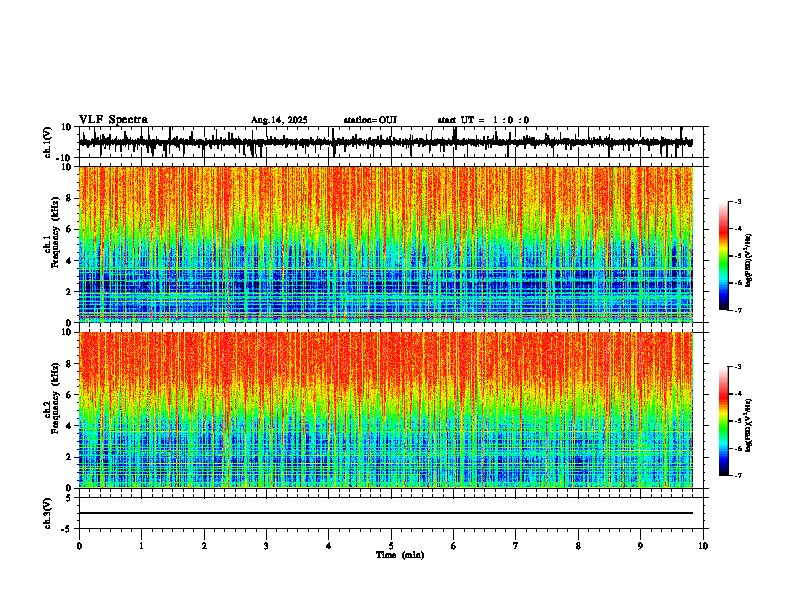Click the "-3" label of ch.1 color bar
792x612 pixels.
[x=737, y=201]
